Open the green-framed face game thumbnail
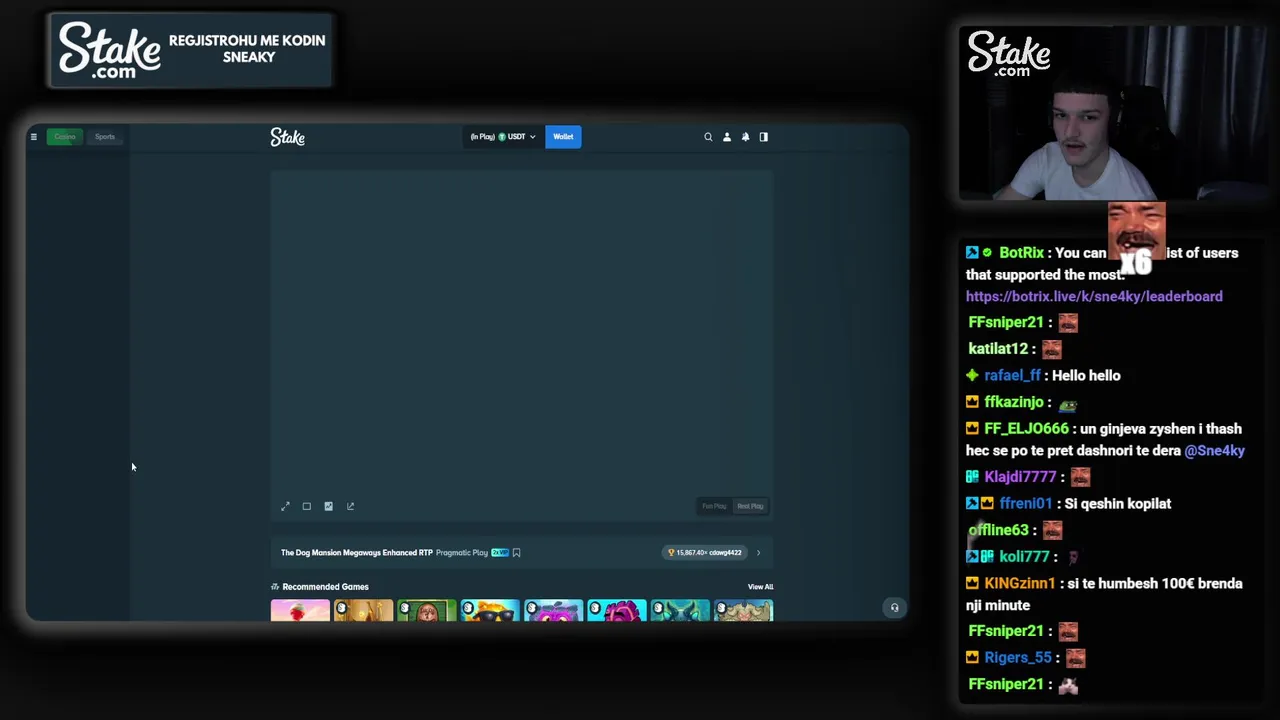 pos(427,610)
